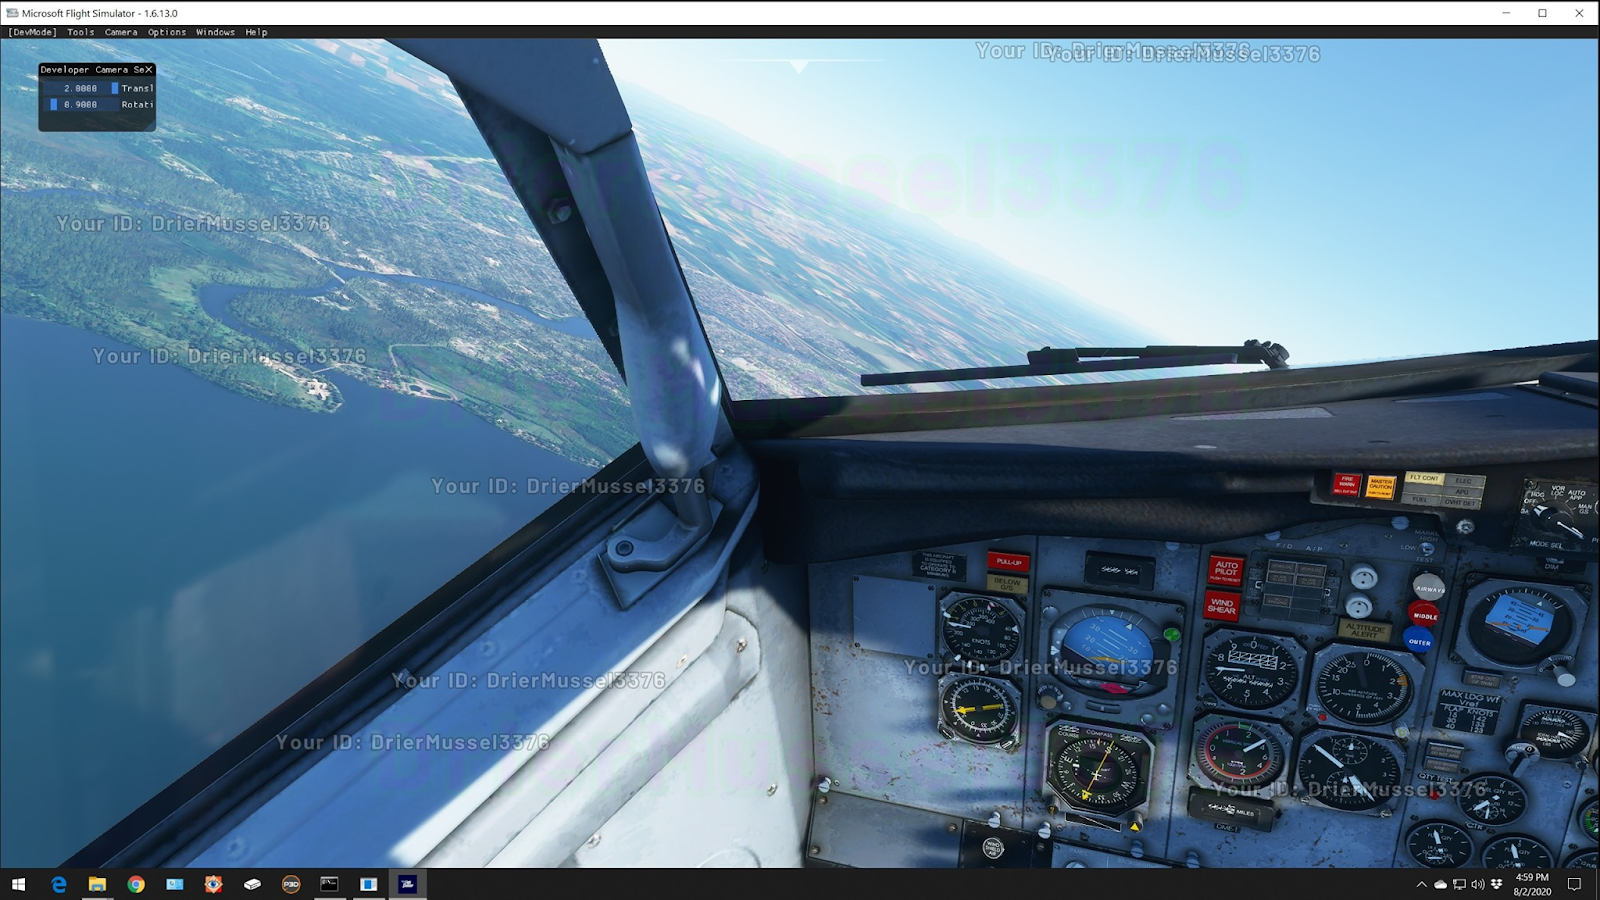The image size is (1600, 900).
Task: Open the Camera menu
Action: tap(121, 32)
